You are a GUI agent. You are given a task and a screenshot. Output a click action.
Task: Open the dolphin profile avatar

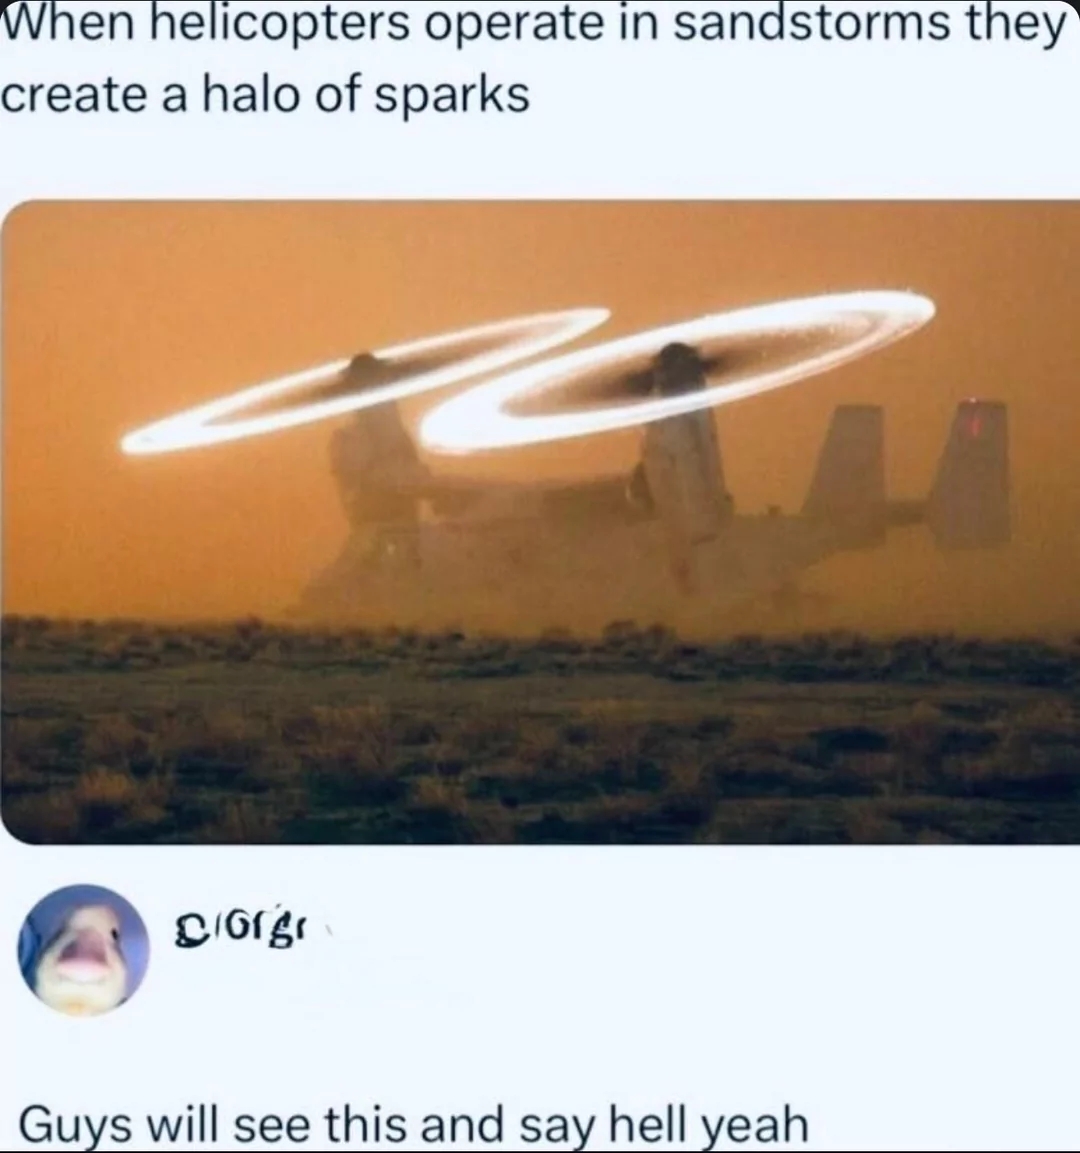[83, 949]
